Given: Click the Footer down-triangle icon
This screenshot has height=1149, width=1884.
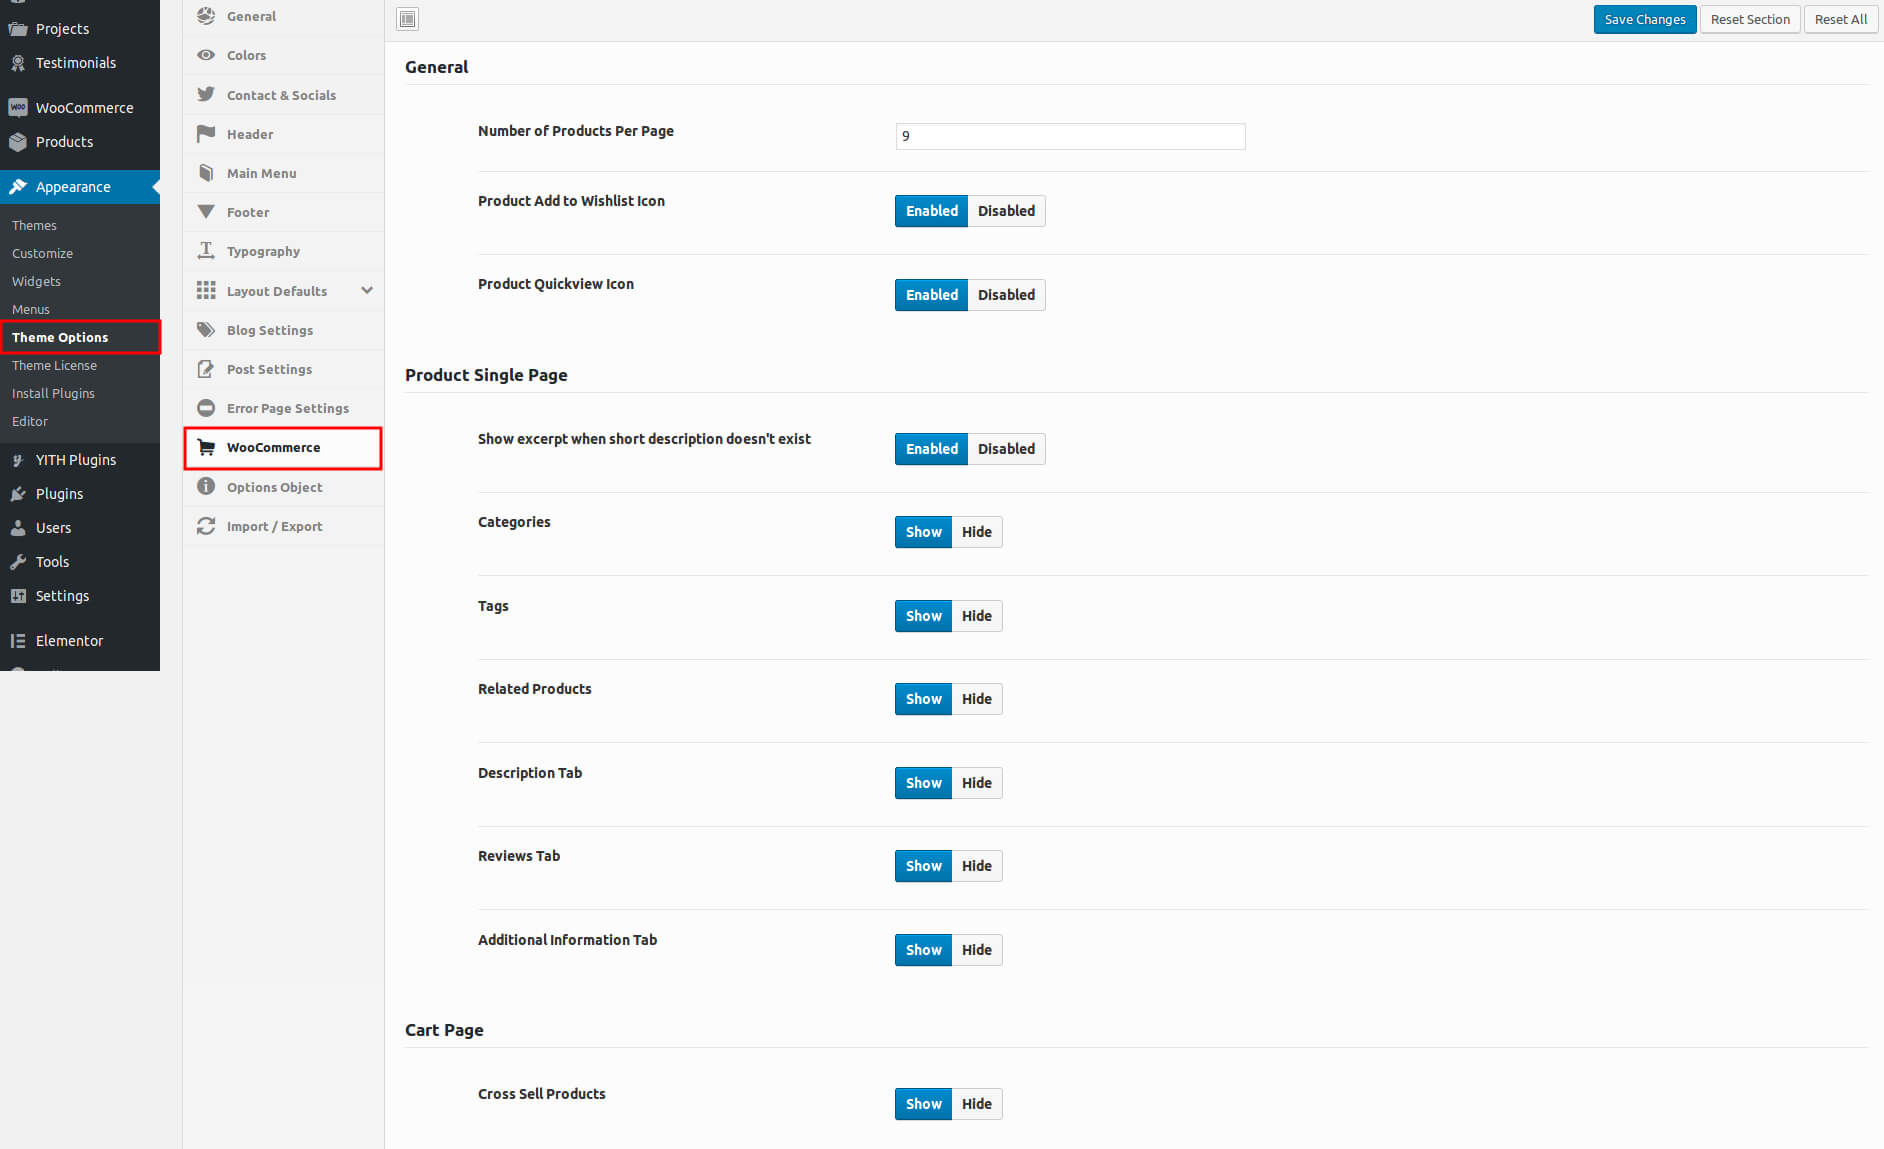Looking at the screenshot, I should point(206,212).
